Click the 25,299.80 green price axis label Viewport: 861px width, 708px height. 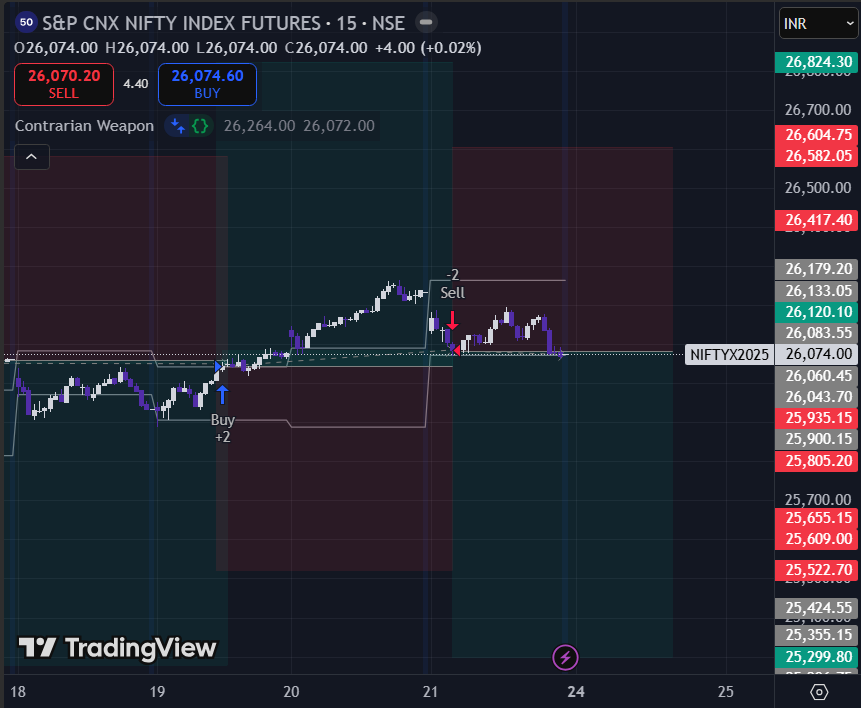818,657
